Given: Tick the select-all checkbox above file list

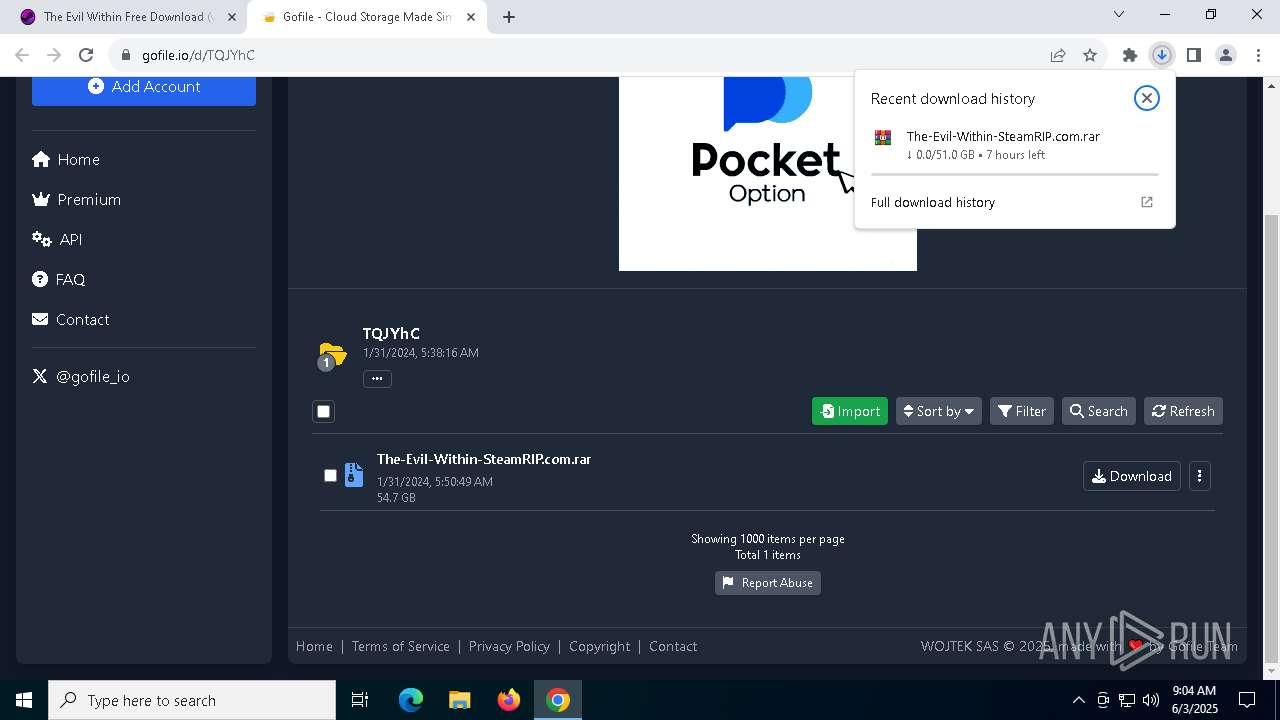Looking at the screenshot, I should click(323, 411).
